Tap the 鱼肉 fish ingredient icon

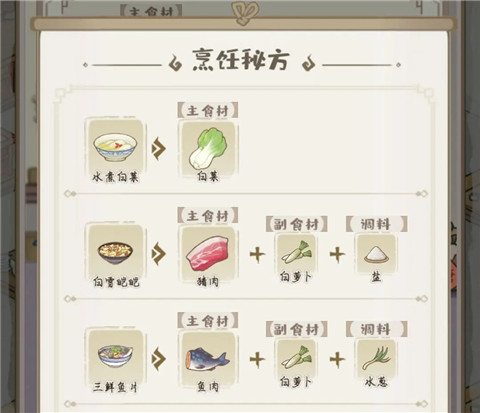pos(208,359)
